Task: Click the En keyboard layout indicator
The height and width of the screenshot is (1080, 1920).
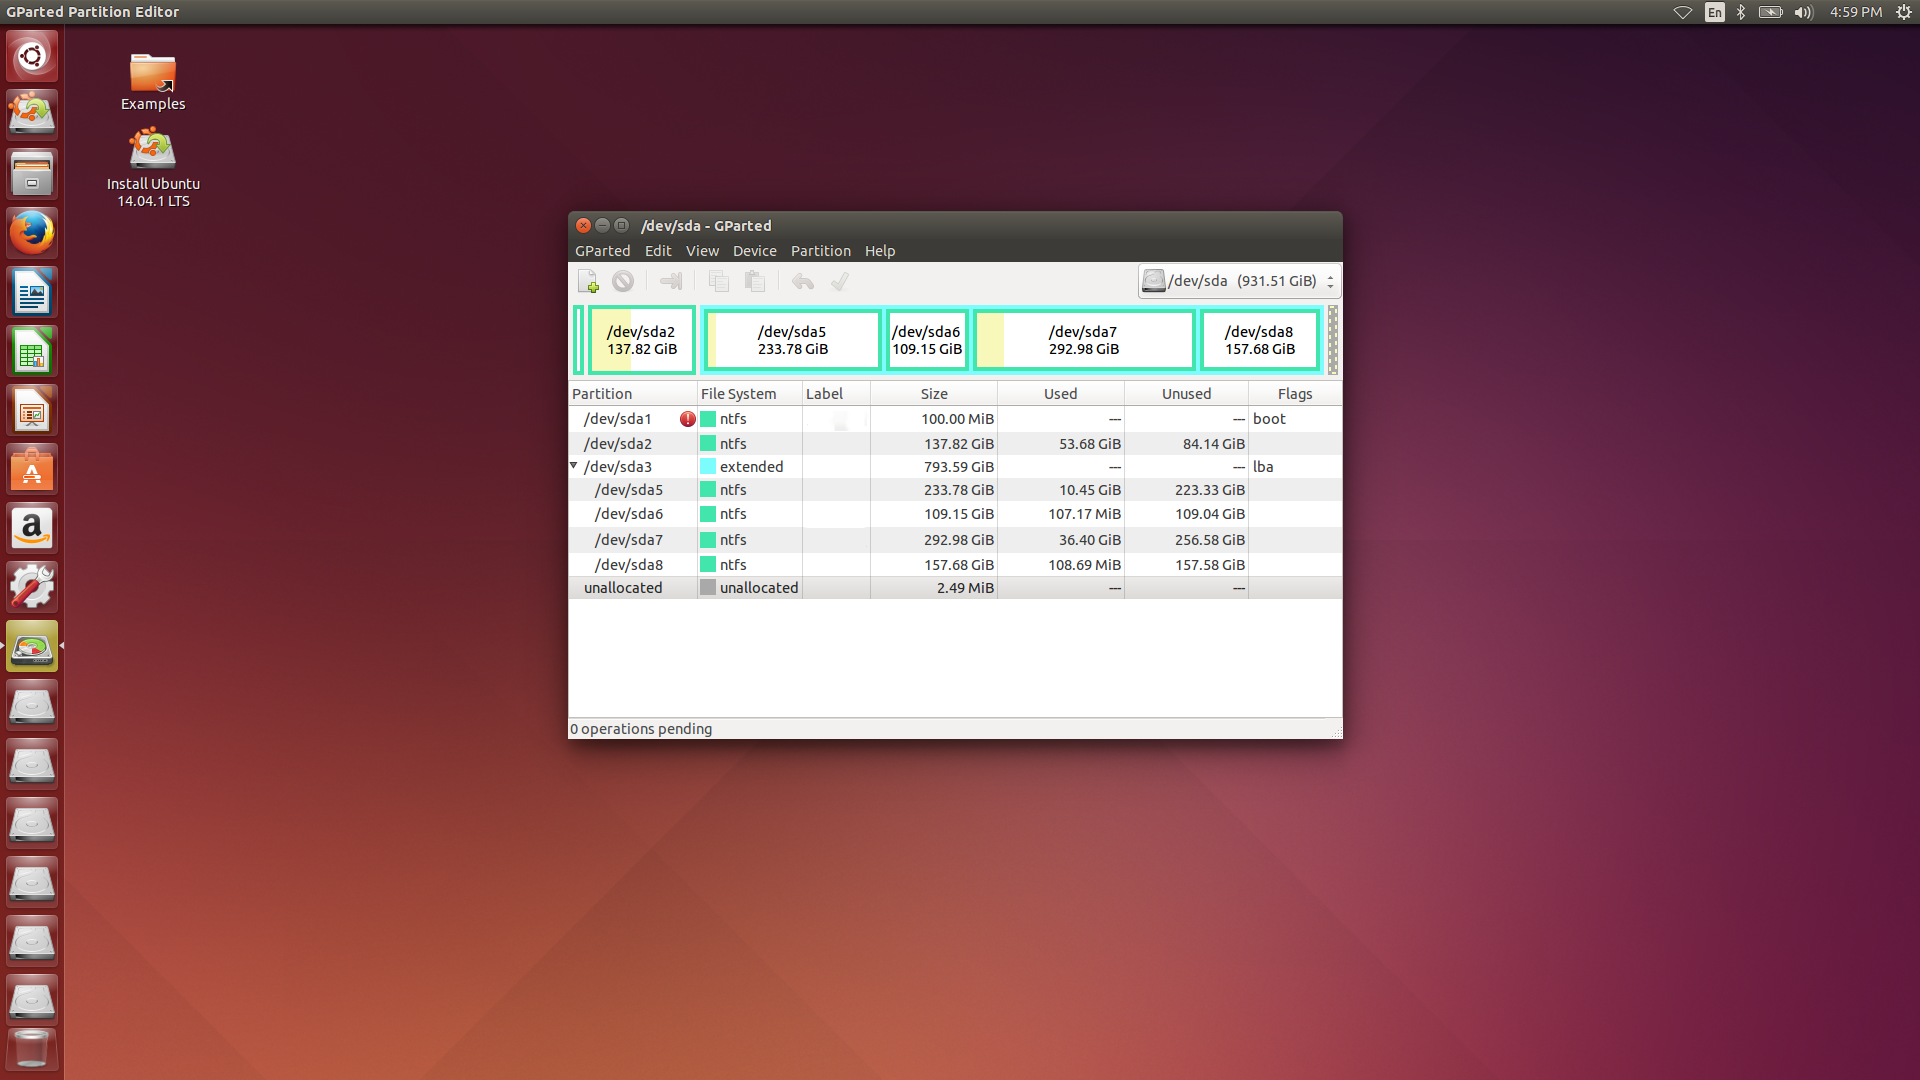Action: [x=1715, y=12]
